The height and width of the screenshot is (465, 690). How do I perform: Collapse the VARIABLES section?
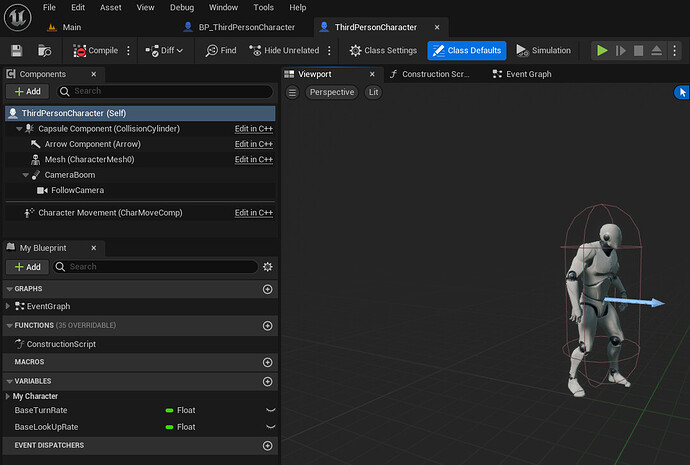(x=10, y=381)
